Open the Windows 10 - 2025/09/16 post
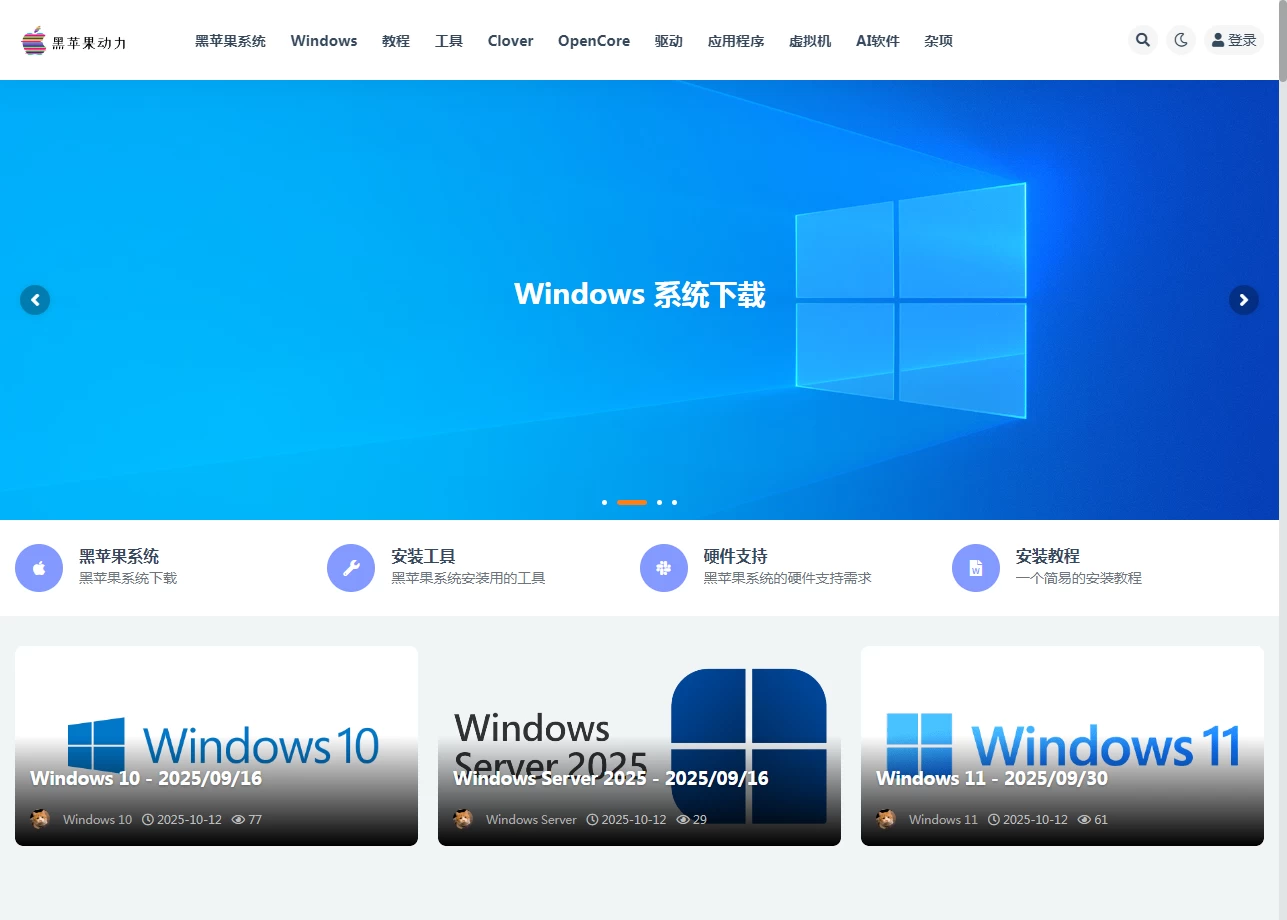The image size is (1287, 920). [146, 778]
